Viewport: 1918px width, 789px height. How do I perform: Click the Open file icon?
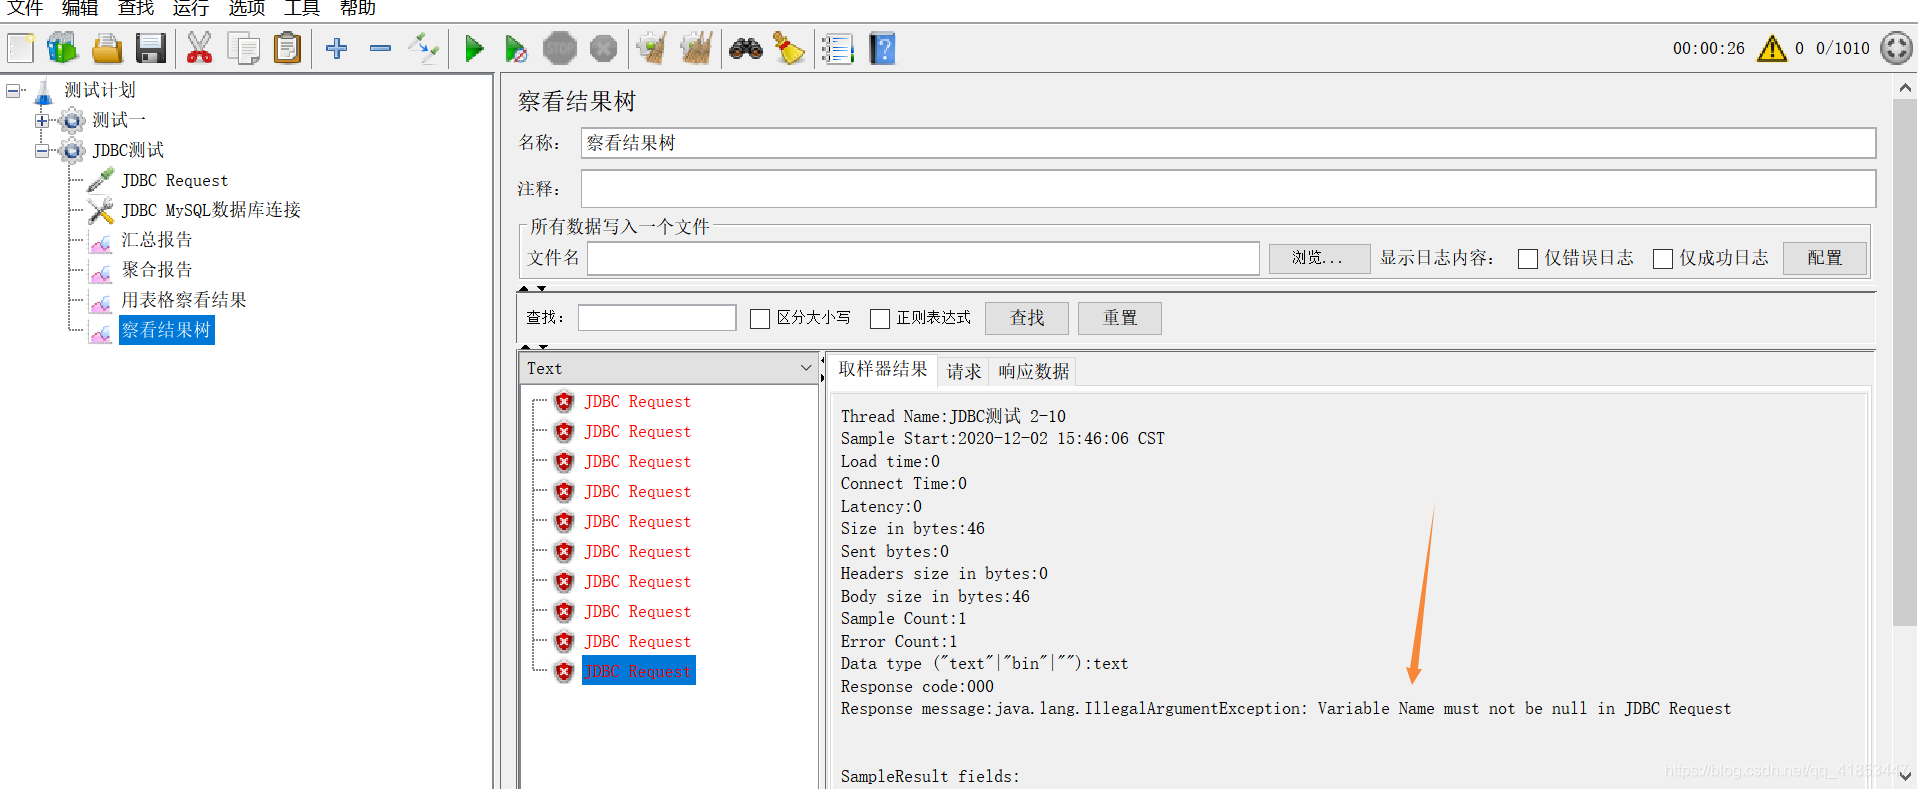pyautogui.click(x=107, y=48)
